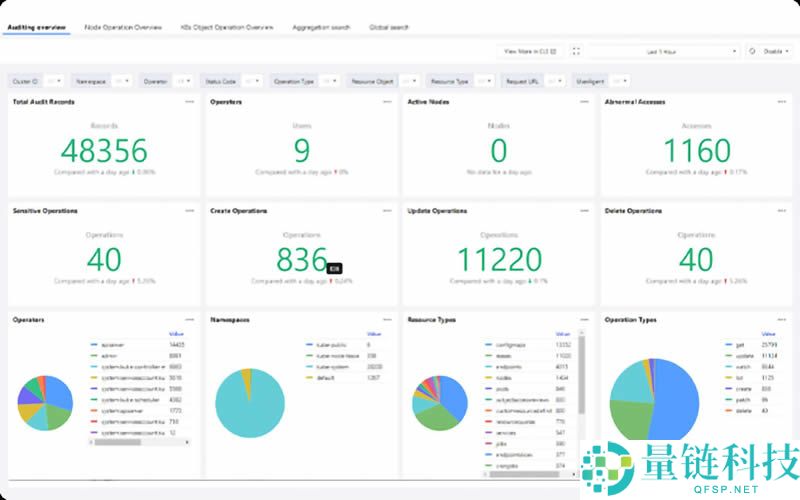Click the ellipsis on Delete Operations card
800x500 pixels.
pyautogui.click(x=781, y=211)
